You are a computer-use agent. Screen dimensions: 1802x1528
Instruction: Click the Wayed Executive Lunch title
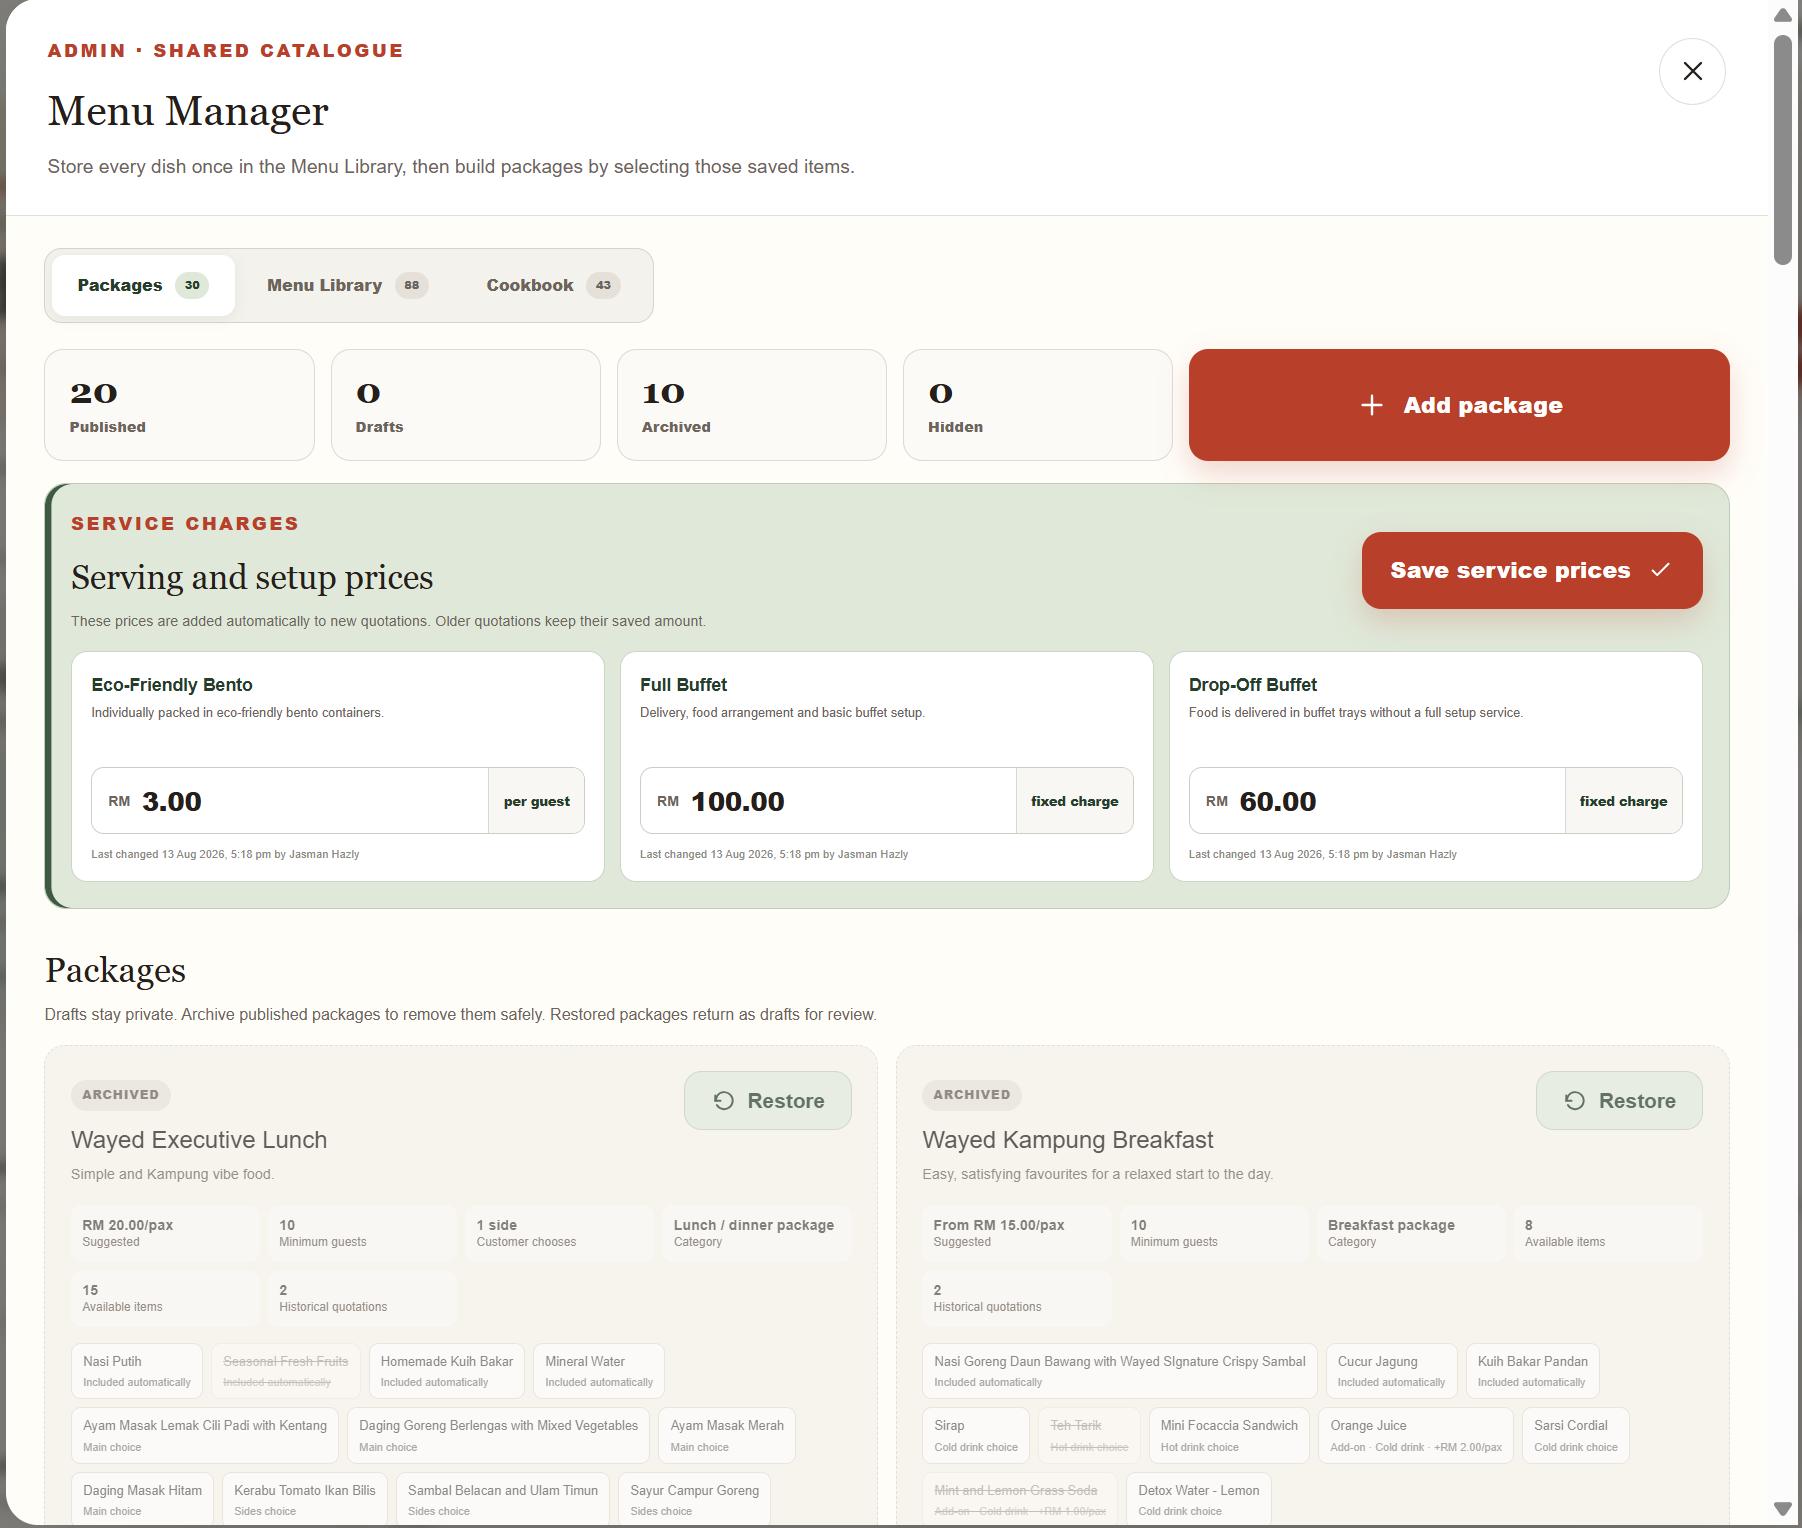pos(199,1140)
